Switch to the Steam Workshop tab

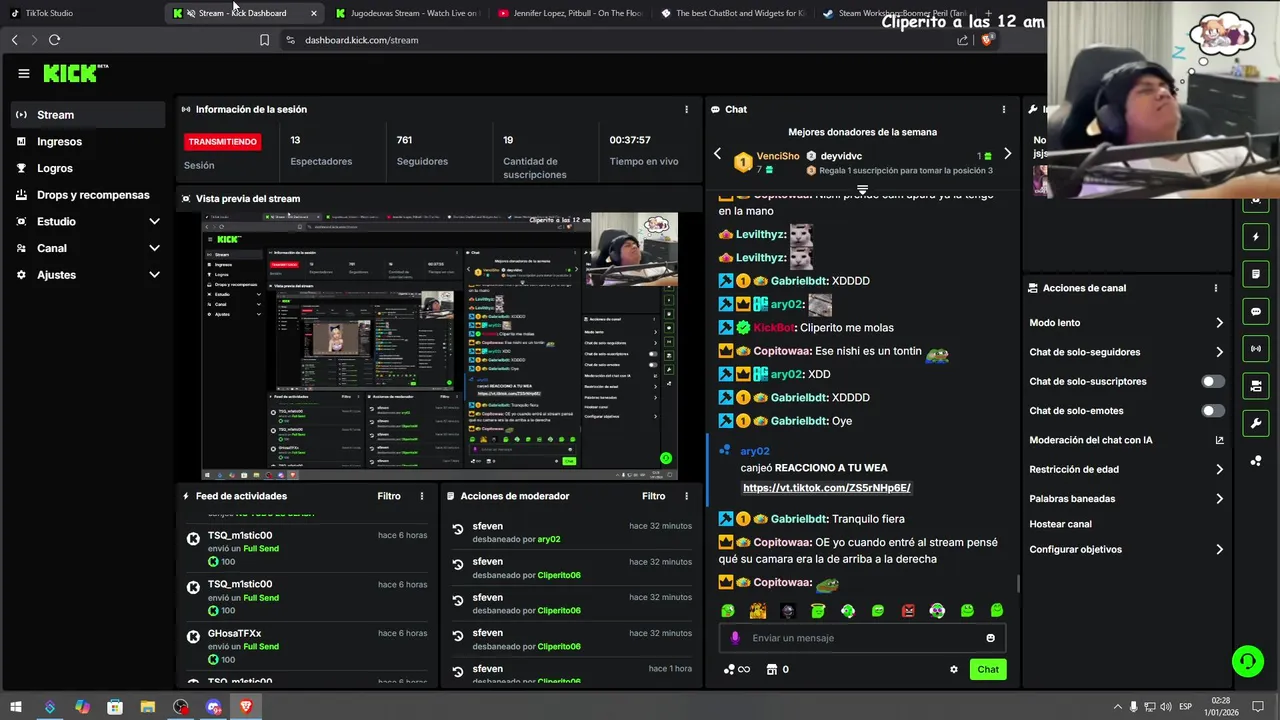click(895, 13)
